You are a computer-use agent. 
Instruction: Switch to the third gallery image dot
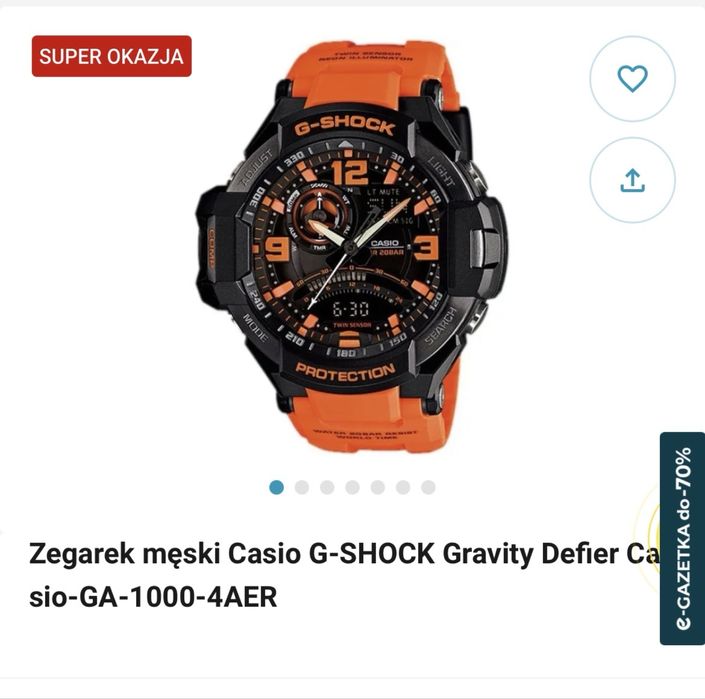pyautogui.click(x=327, y=487)
